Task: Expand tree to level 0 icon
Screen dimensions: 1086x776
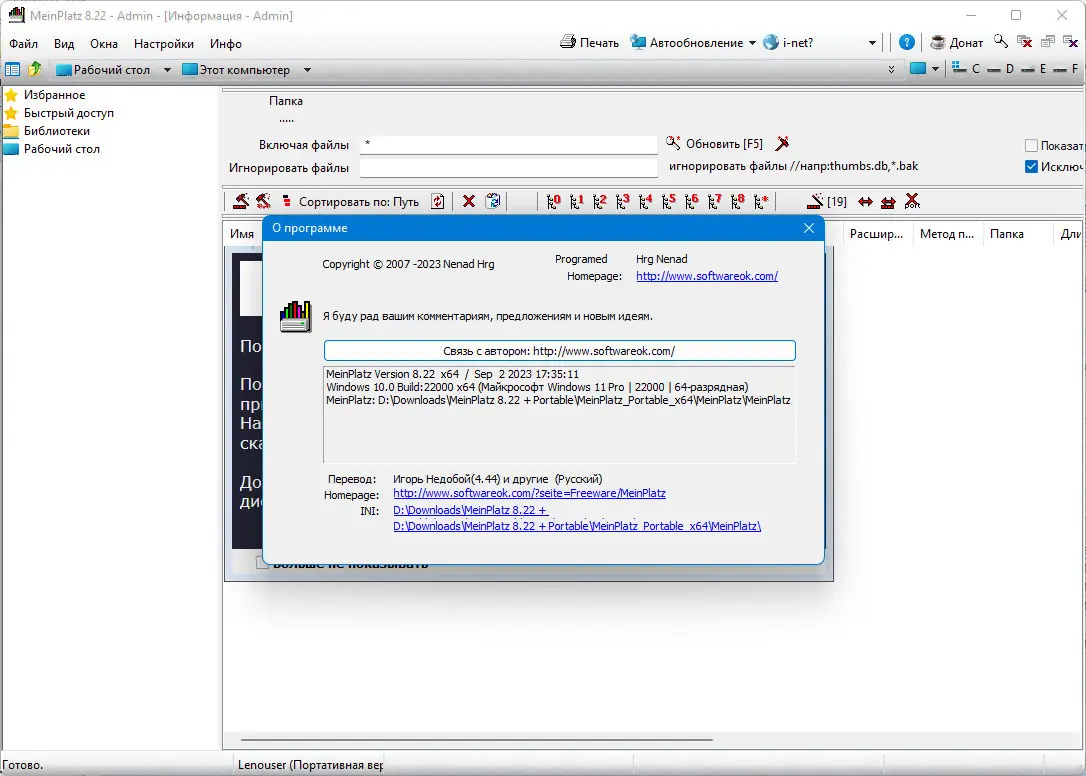Action: [x=553, y=201]
